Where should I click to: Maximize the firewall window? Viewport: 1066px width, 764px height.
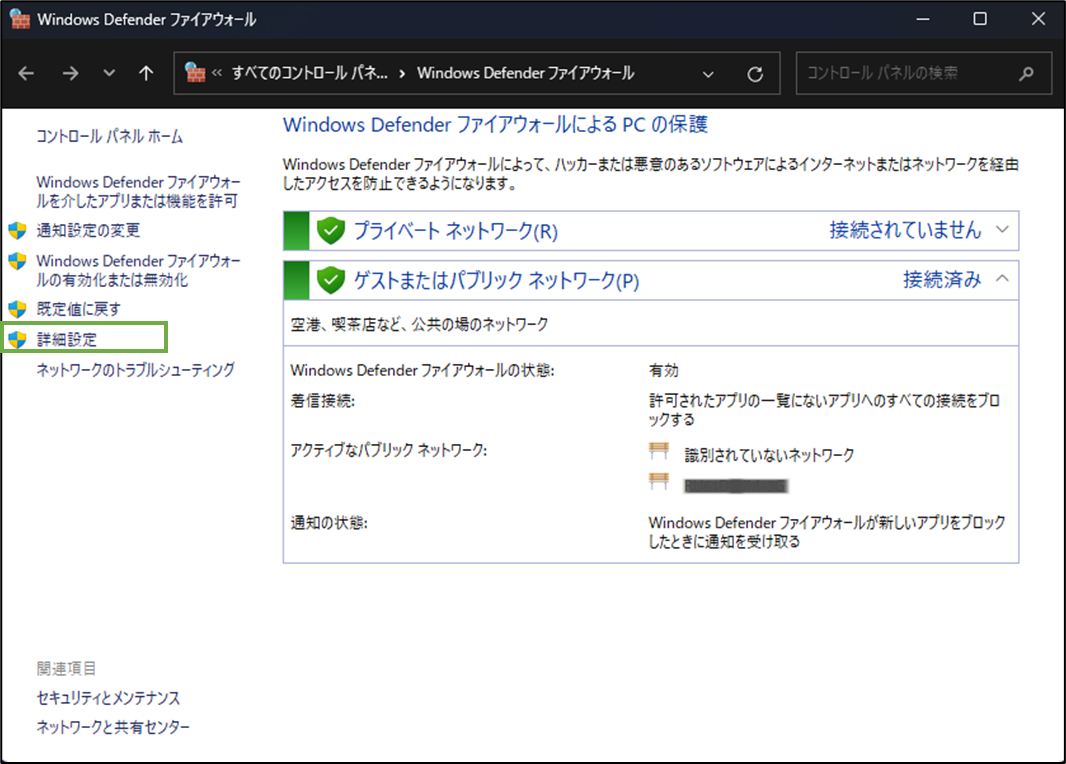click(980, 19)
